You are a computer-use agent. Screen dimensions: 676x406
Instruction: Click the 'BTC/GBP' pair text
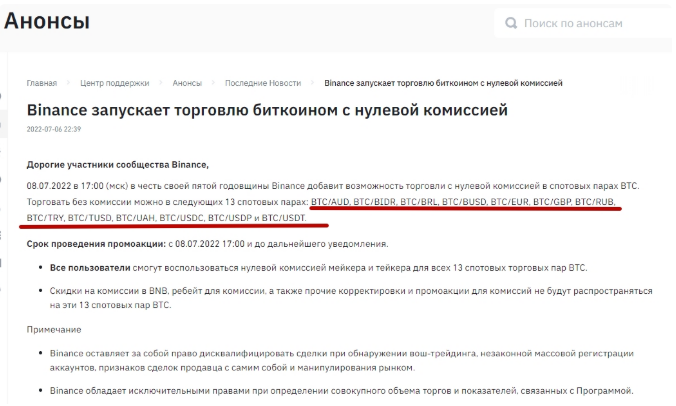pyautogui.click(x=553, y=202)
